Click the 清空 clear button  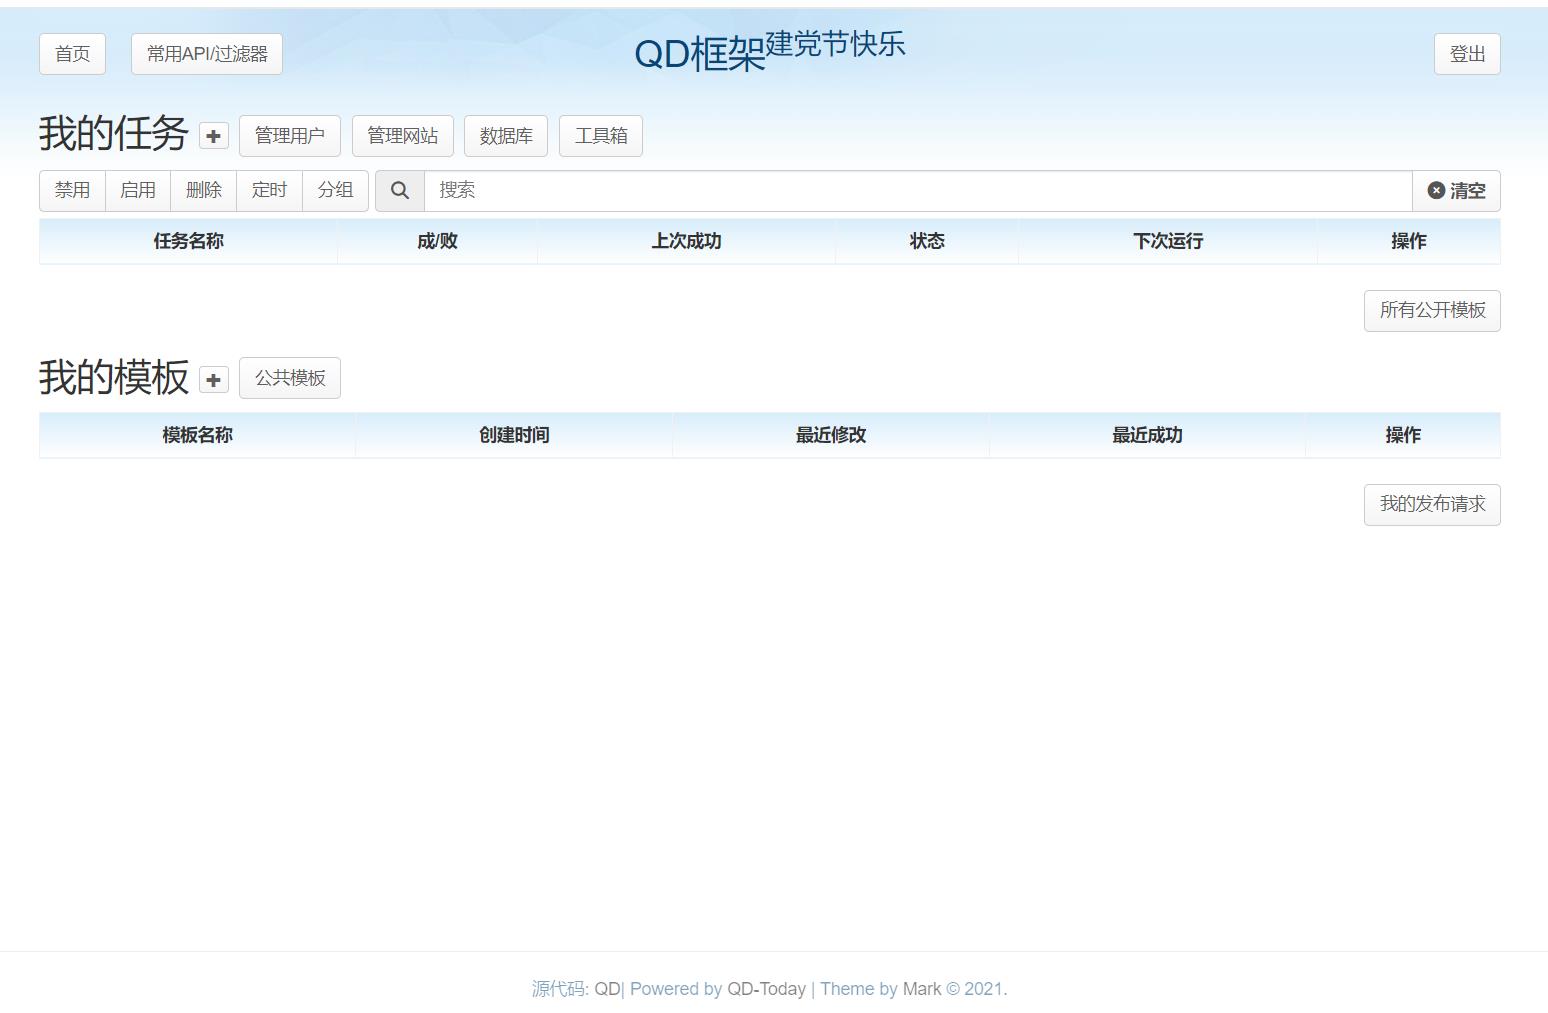[1456, 190]
